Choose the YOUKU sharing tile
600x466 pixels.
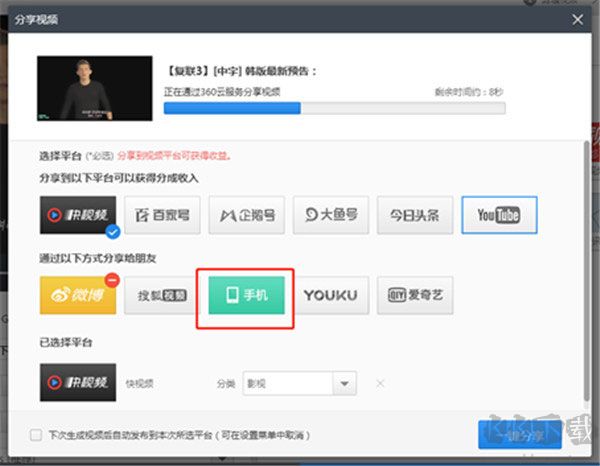[331, 295]
